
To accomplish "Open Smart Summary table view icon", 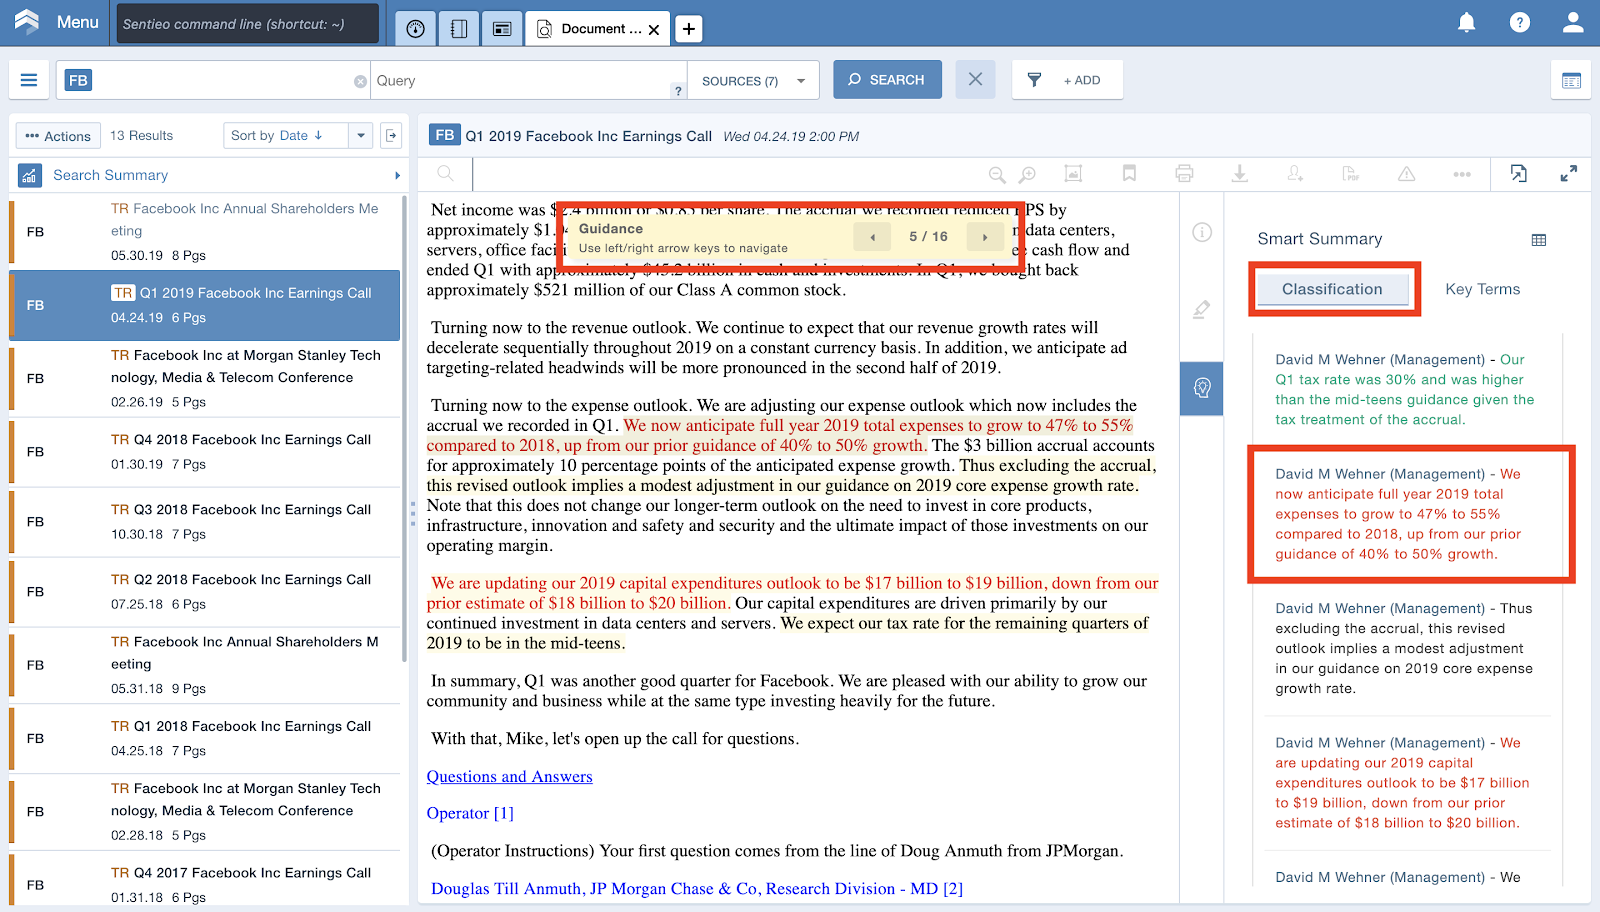I will click(1539, 240).
